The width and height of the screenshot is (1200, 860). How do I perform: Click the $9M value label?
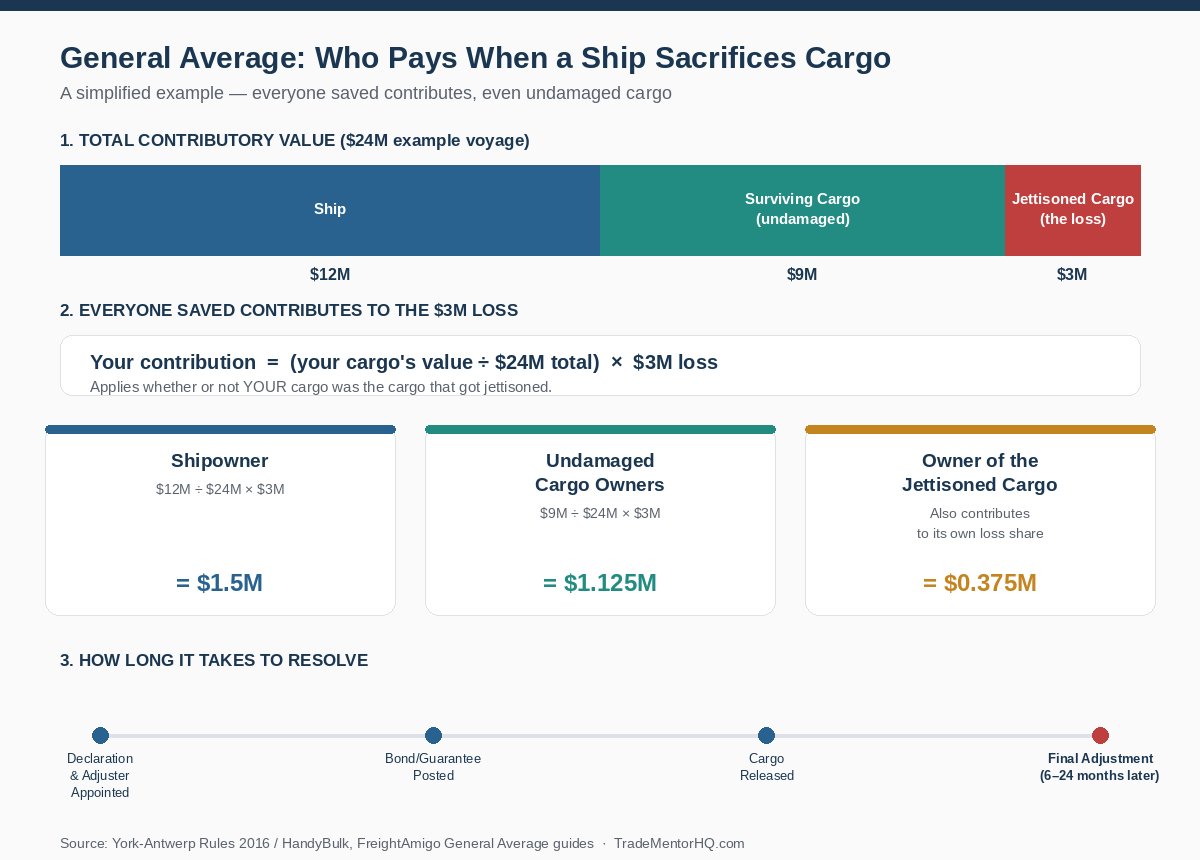coord(802,275)
